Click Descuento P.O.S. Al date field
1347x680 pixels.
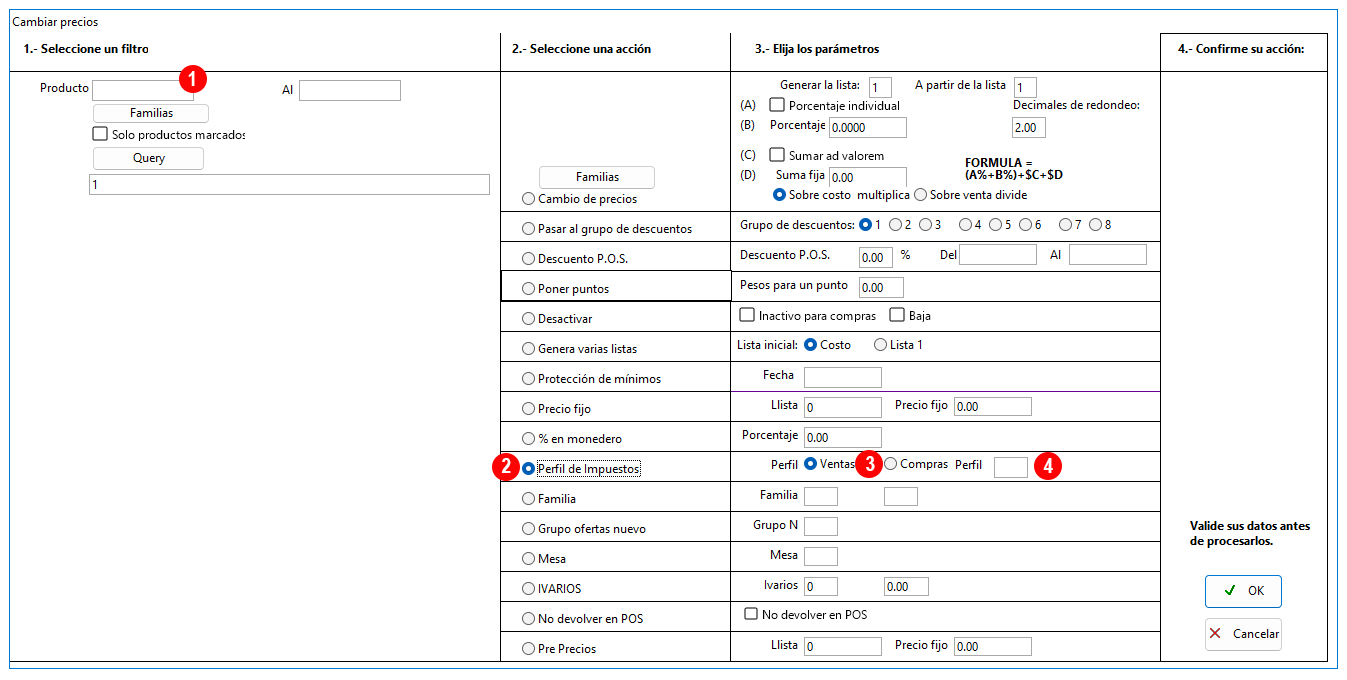[x=1108, y=255]
